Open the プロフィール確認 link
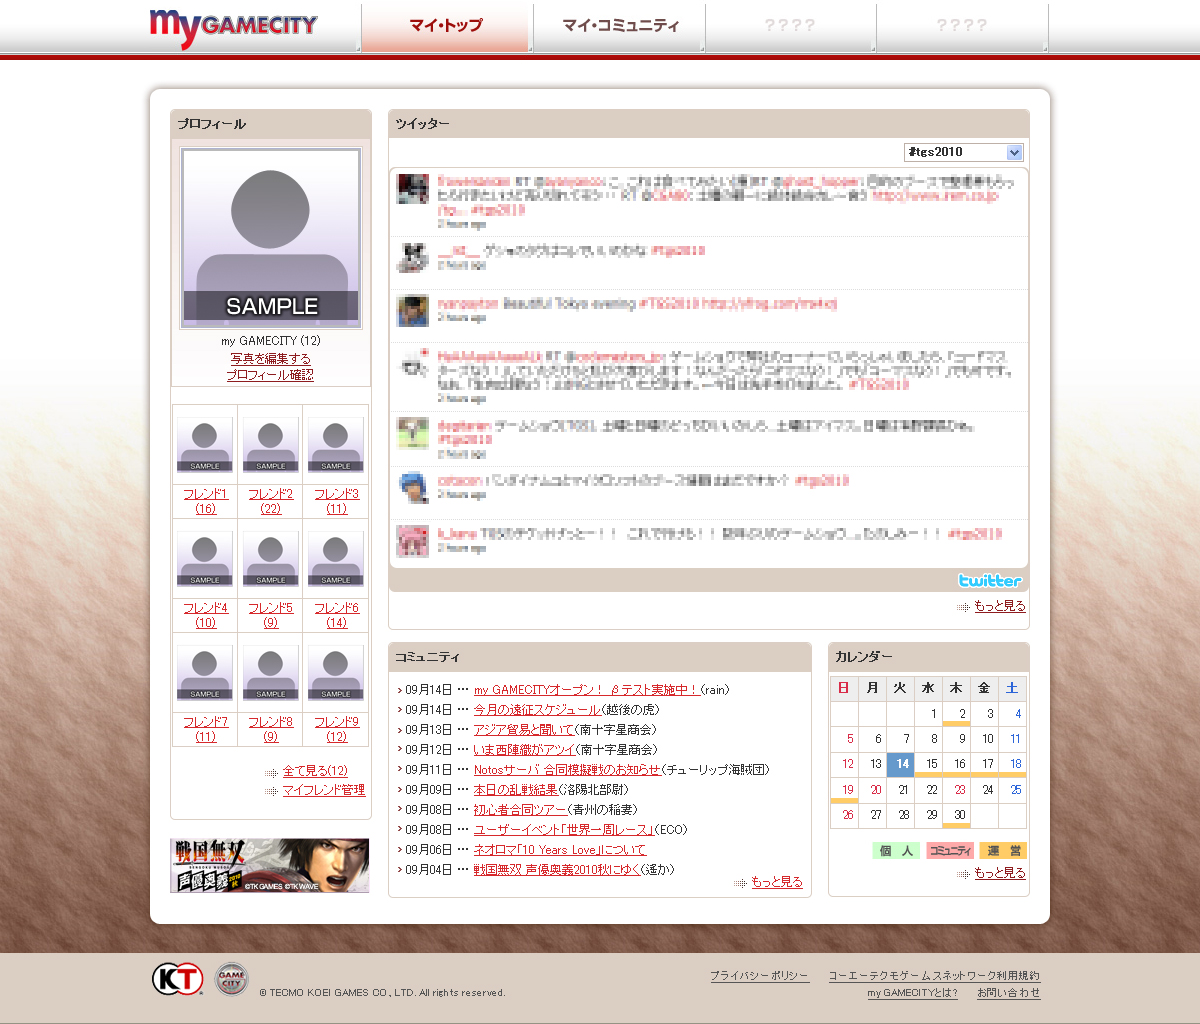The image size is (1200, 1024). [270, 375]
